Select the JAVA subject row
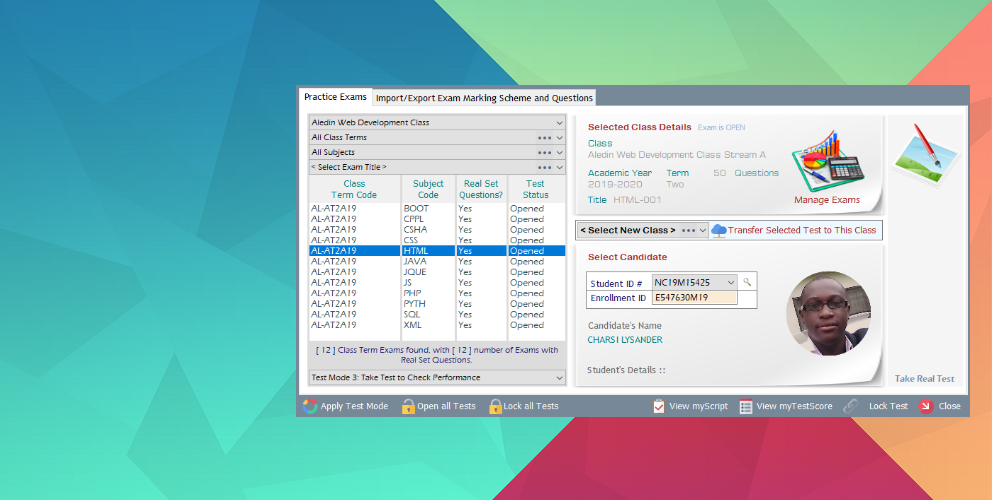This screenshot has height=500, width=992. (437, 261)
